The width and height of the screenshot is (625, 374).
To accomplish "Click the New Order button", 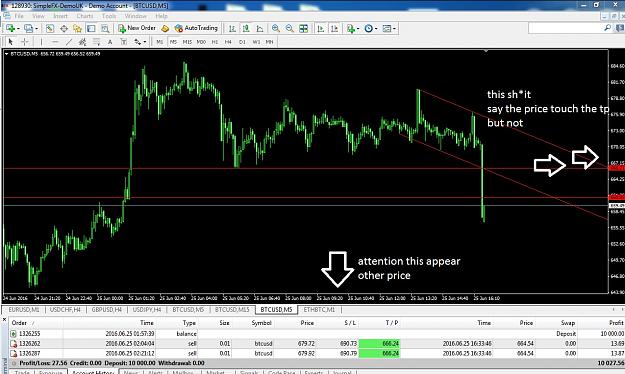I will (x=137, y=28).
